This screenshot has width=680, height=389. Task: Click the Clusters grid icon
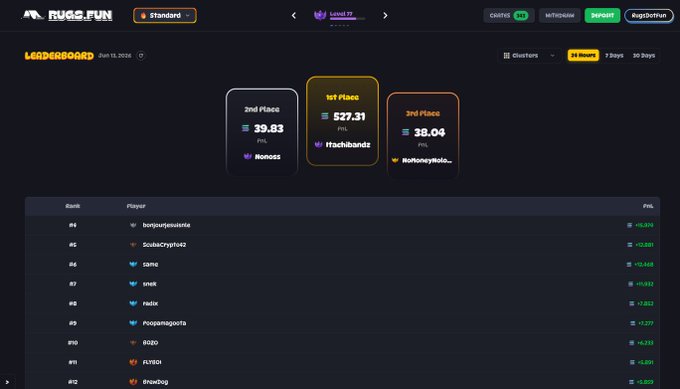[507, 56]
